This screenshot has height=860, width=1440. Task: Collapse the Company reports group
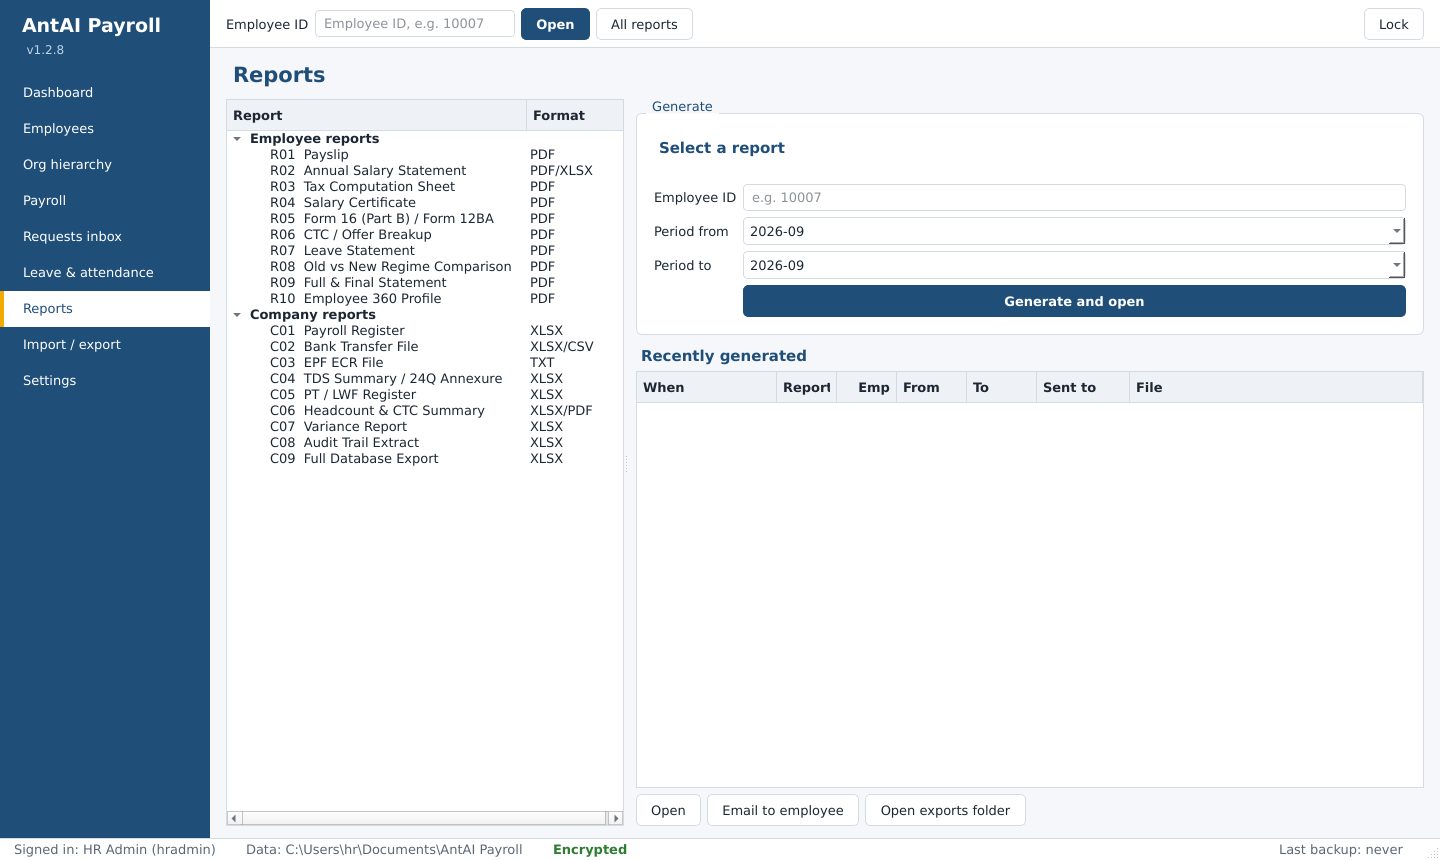pyautogui.click(x=237, y=315)
